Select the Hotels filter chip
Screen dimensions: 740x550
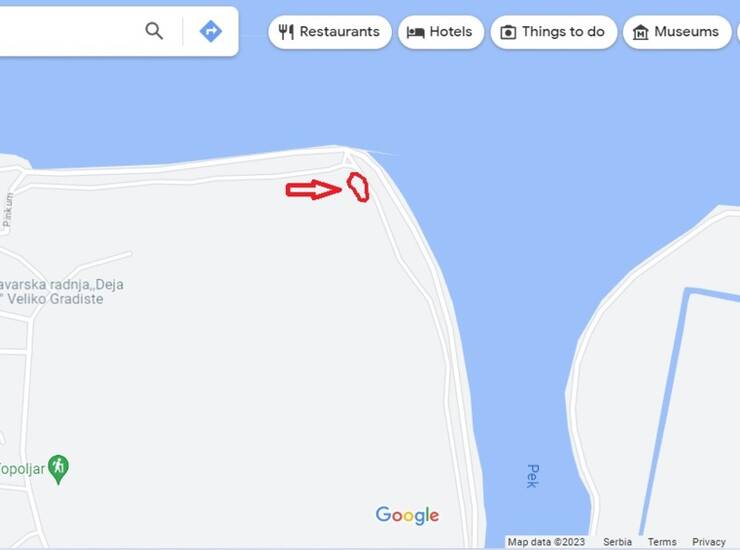click(441, 32)
